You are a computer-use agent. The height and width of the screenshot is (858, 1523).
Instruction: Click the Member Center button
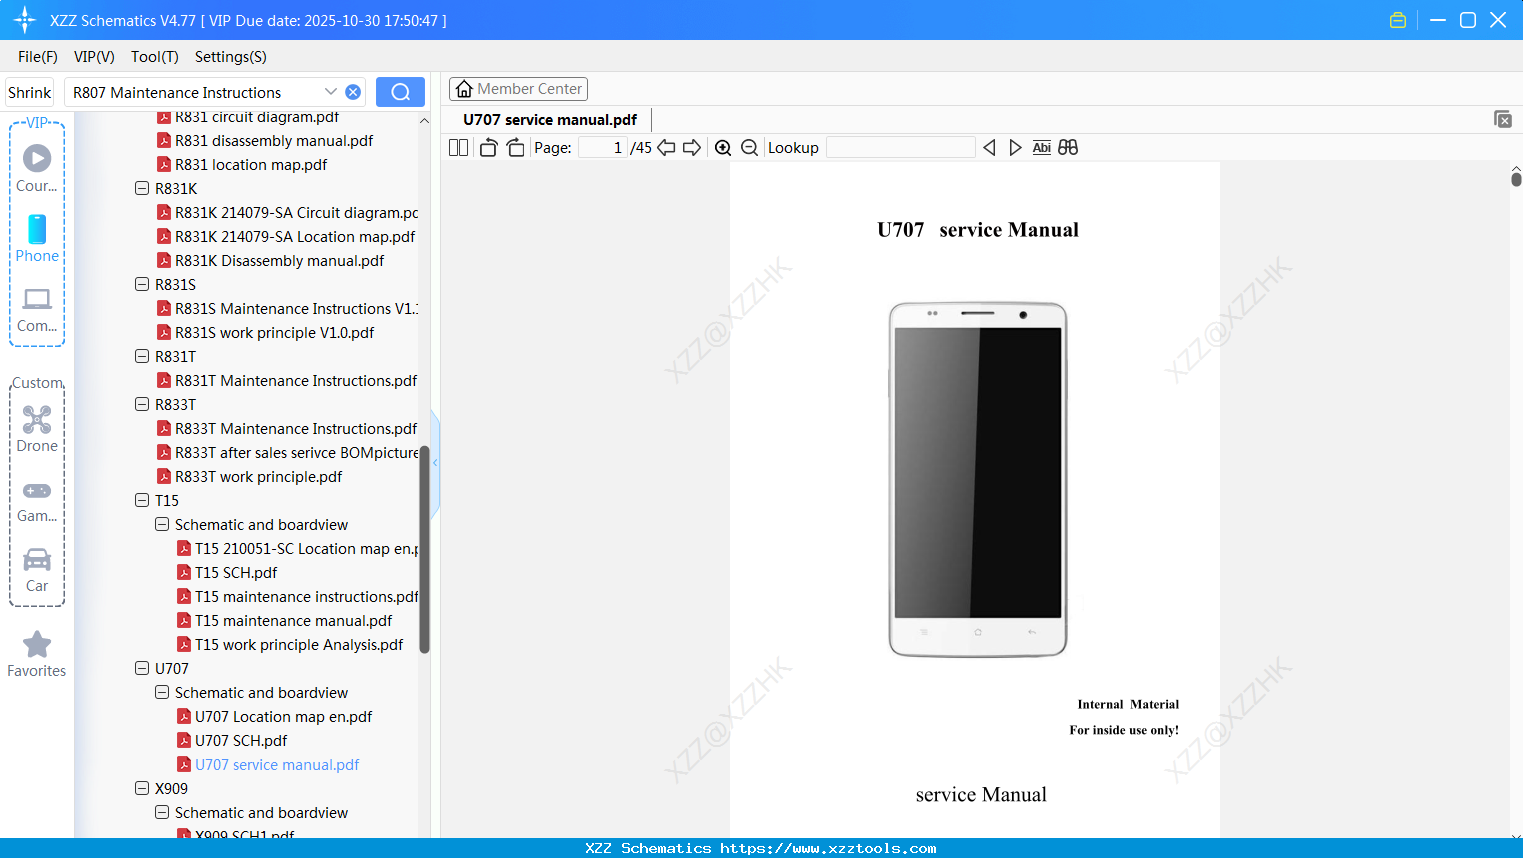[x=518, y=88]
